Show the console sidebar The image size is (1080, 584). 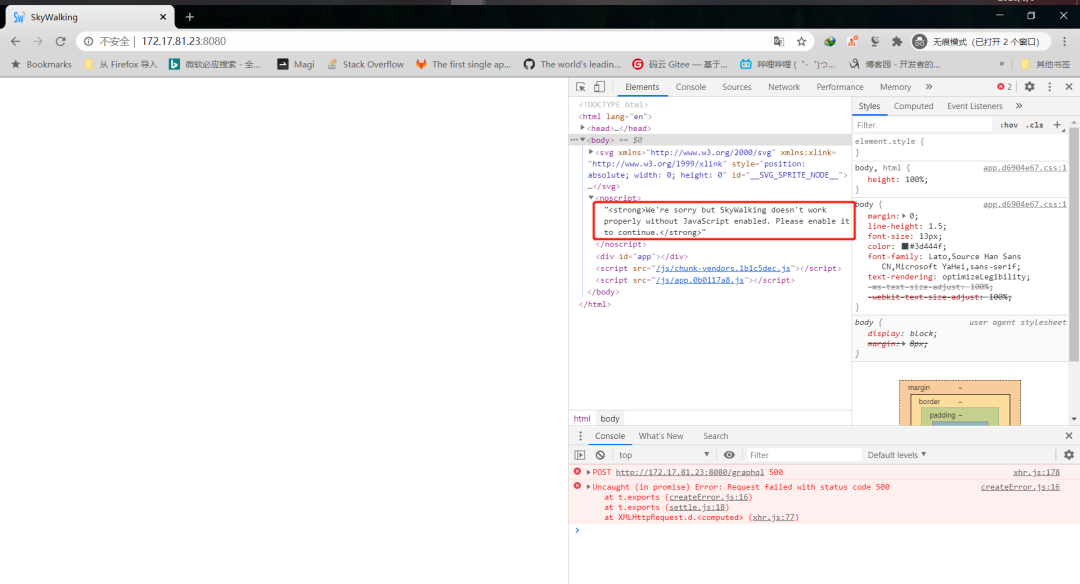[x=580, y=455]
